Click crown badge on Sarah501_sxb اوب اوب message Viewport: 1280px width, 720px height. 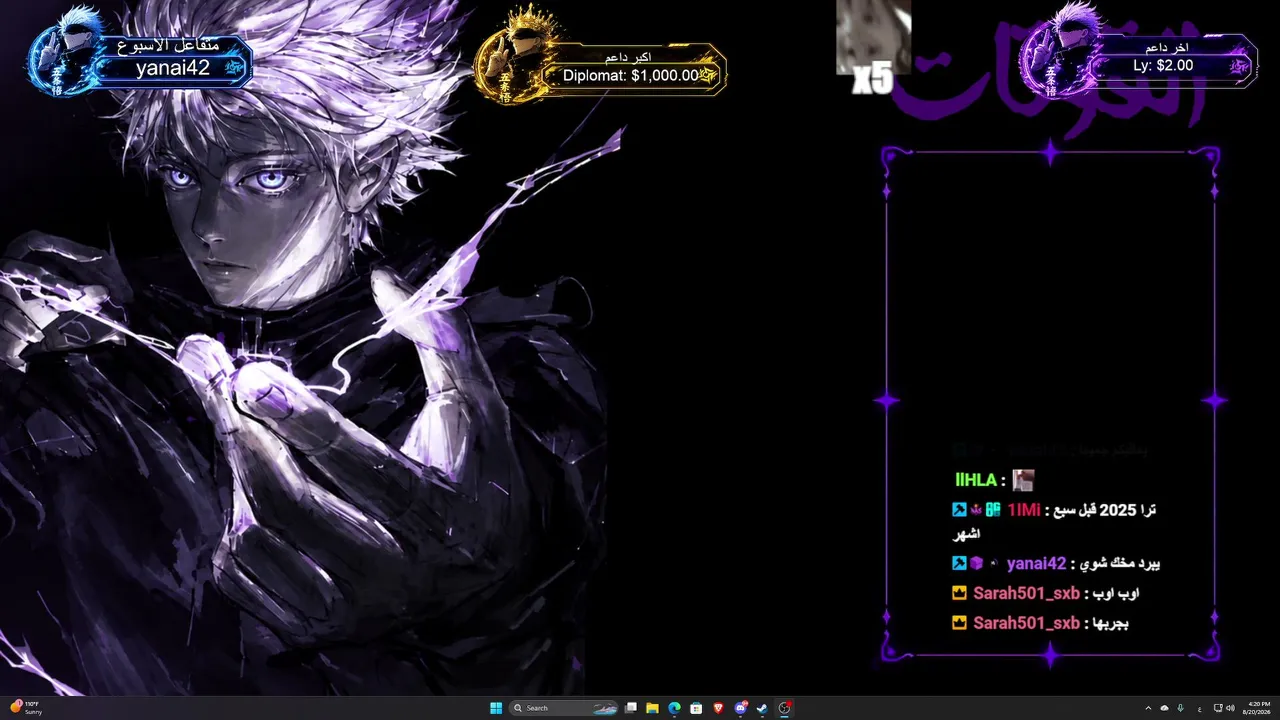959,593
